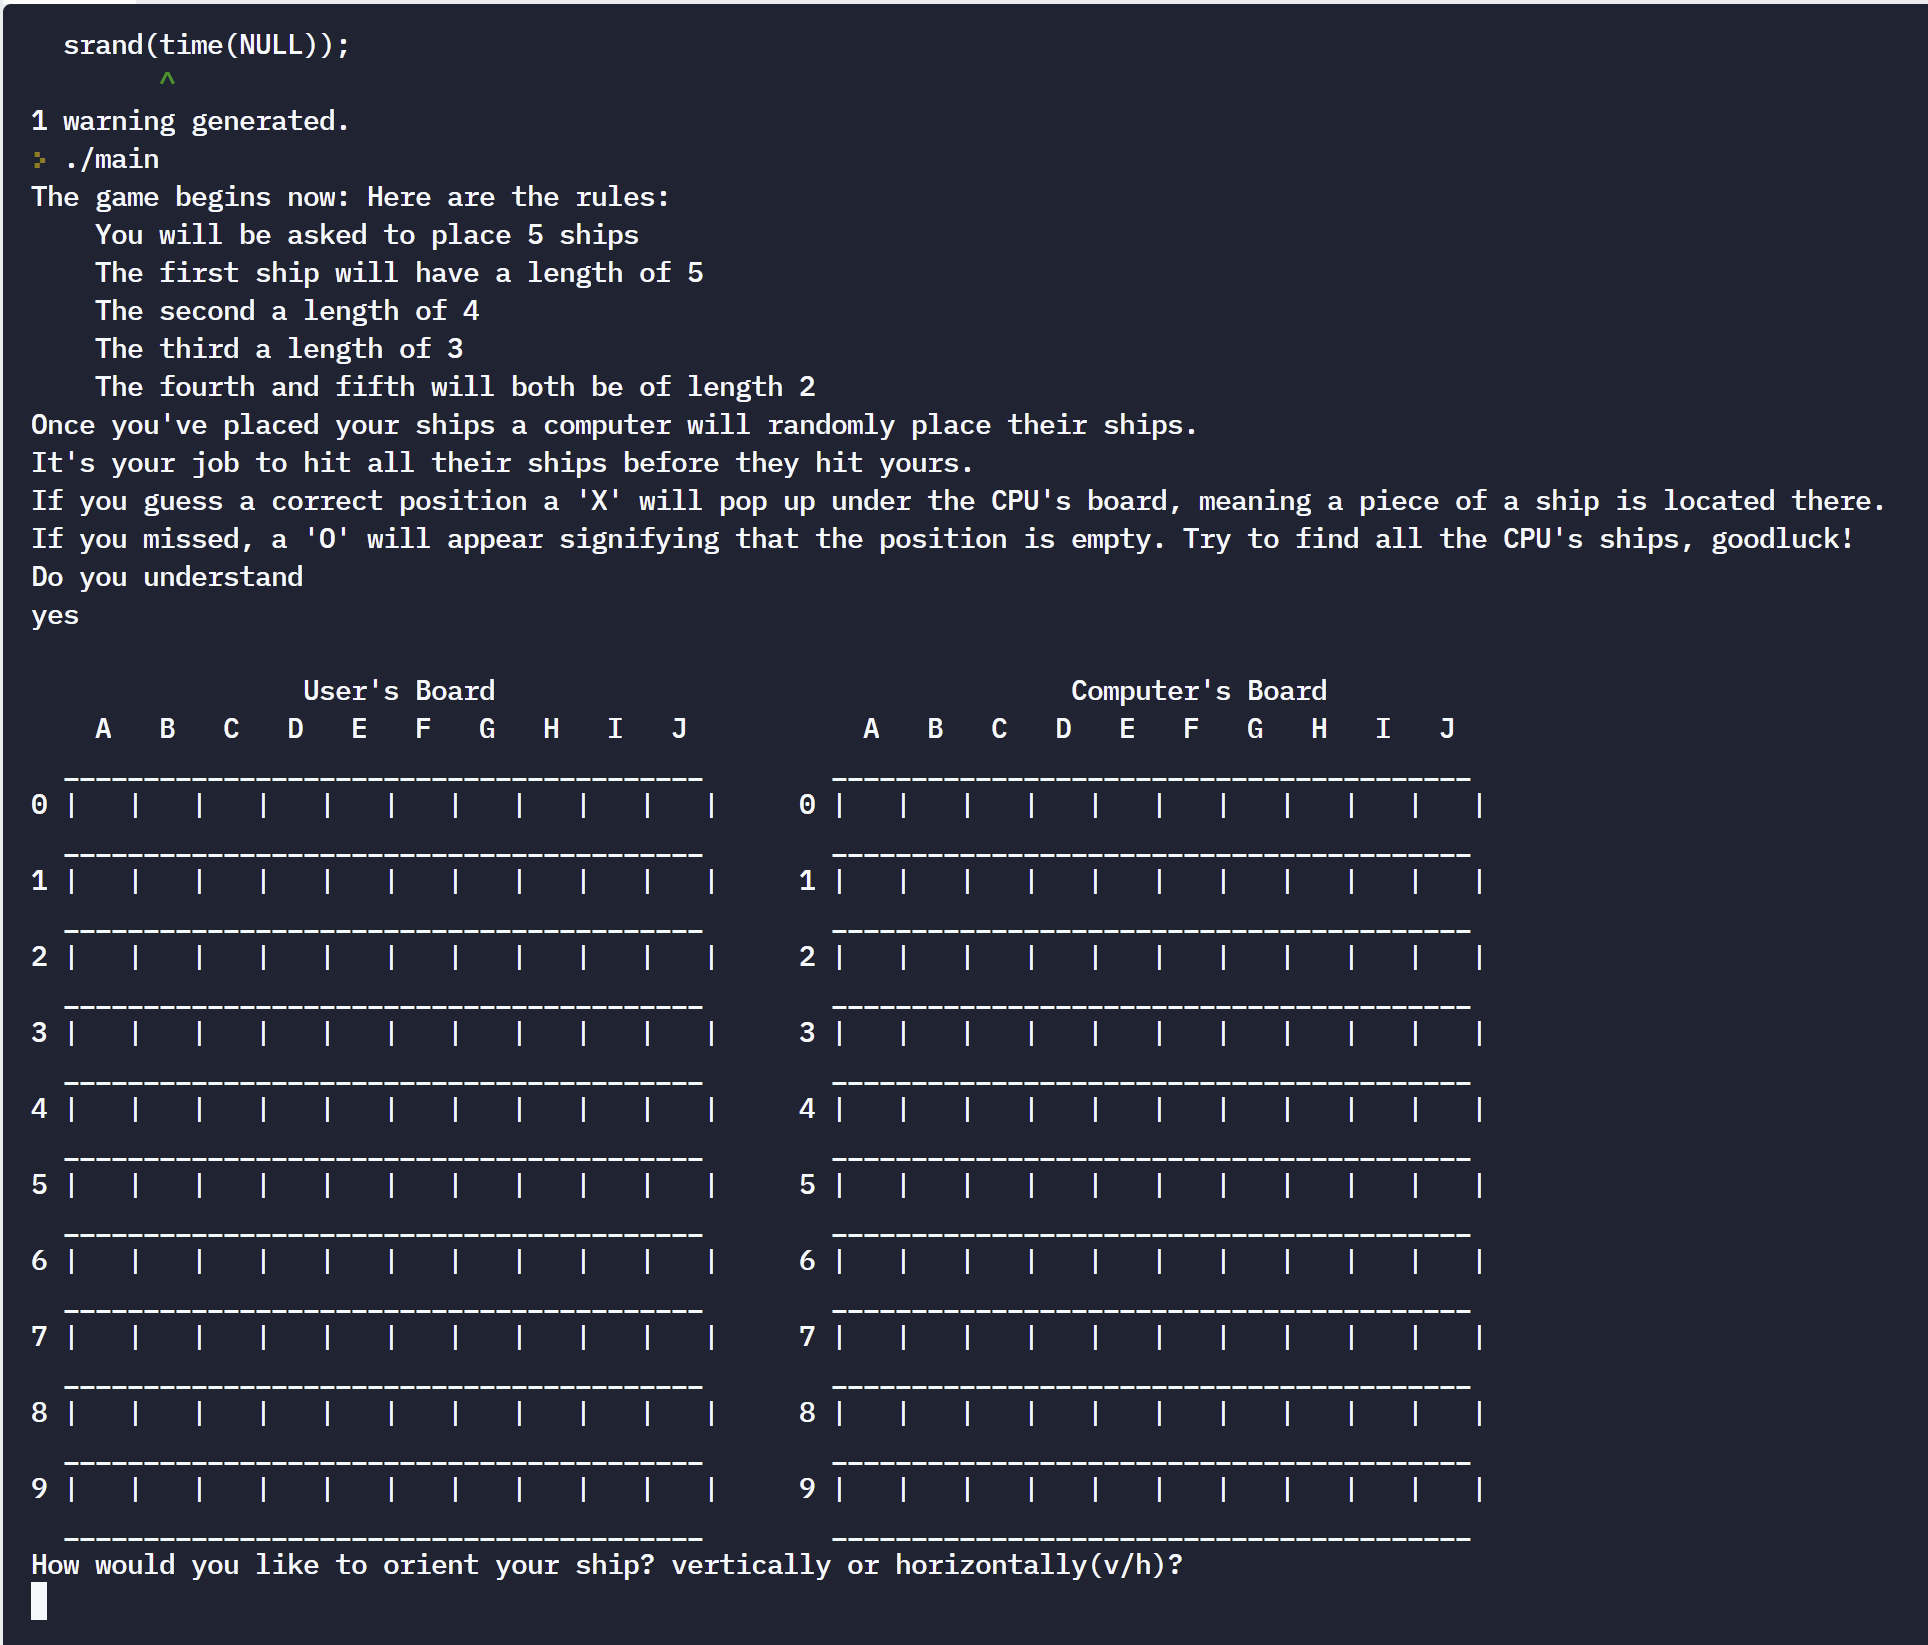Click the srand(time(NULL)) code line

click(206, 44)
